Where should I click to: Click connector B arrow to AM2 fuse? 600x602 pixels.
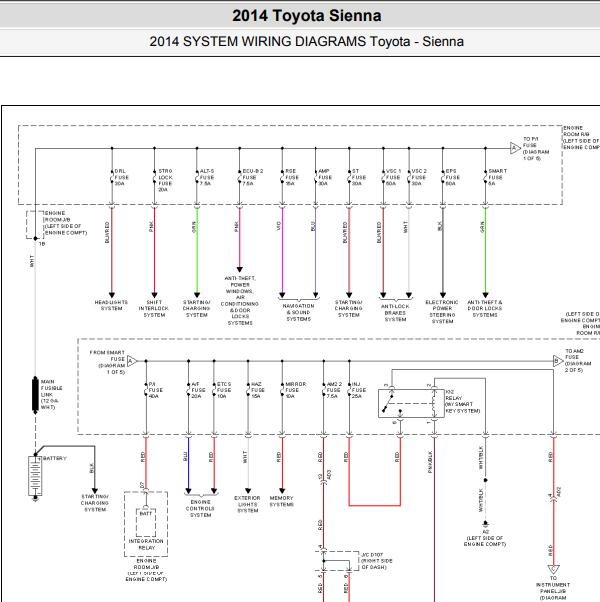[x=558, y=361]
